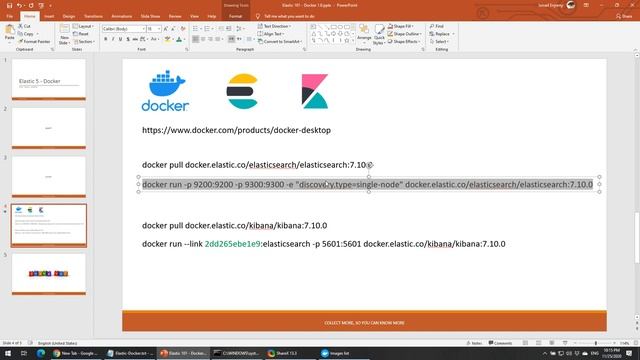This screenshot has height=360, width=640.
Task: Open Align Text dropdown
Action: point(271,34)
